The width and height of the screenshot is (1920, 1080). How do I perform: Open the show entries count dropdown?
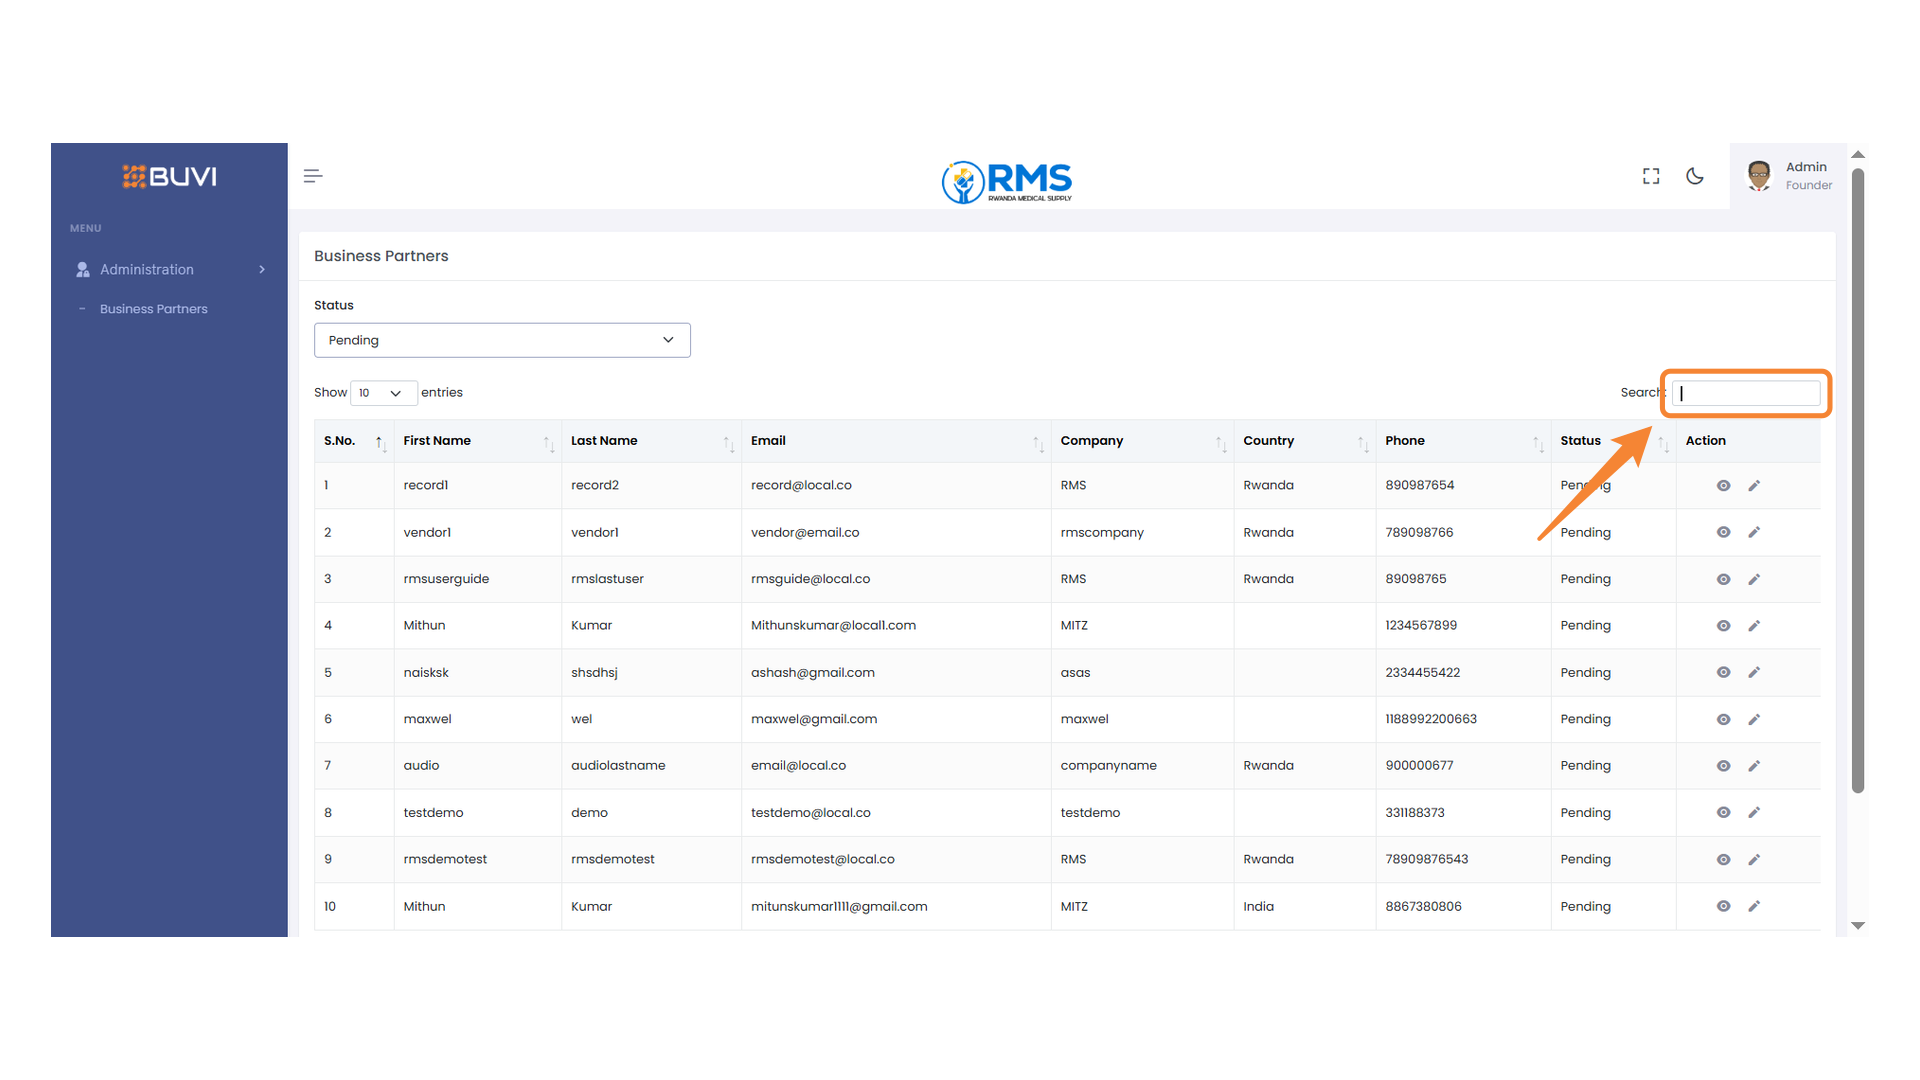(x=383, y=393)
